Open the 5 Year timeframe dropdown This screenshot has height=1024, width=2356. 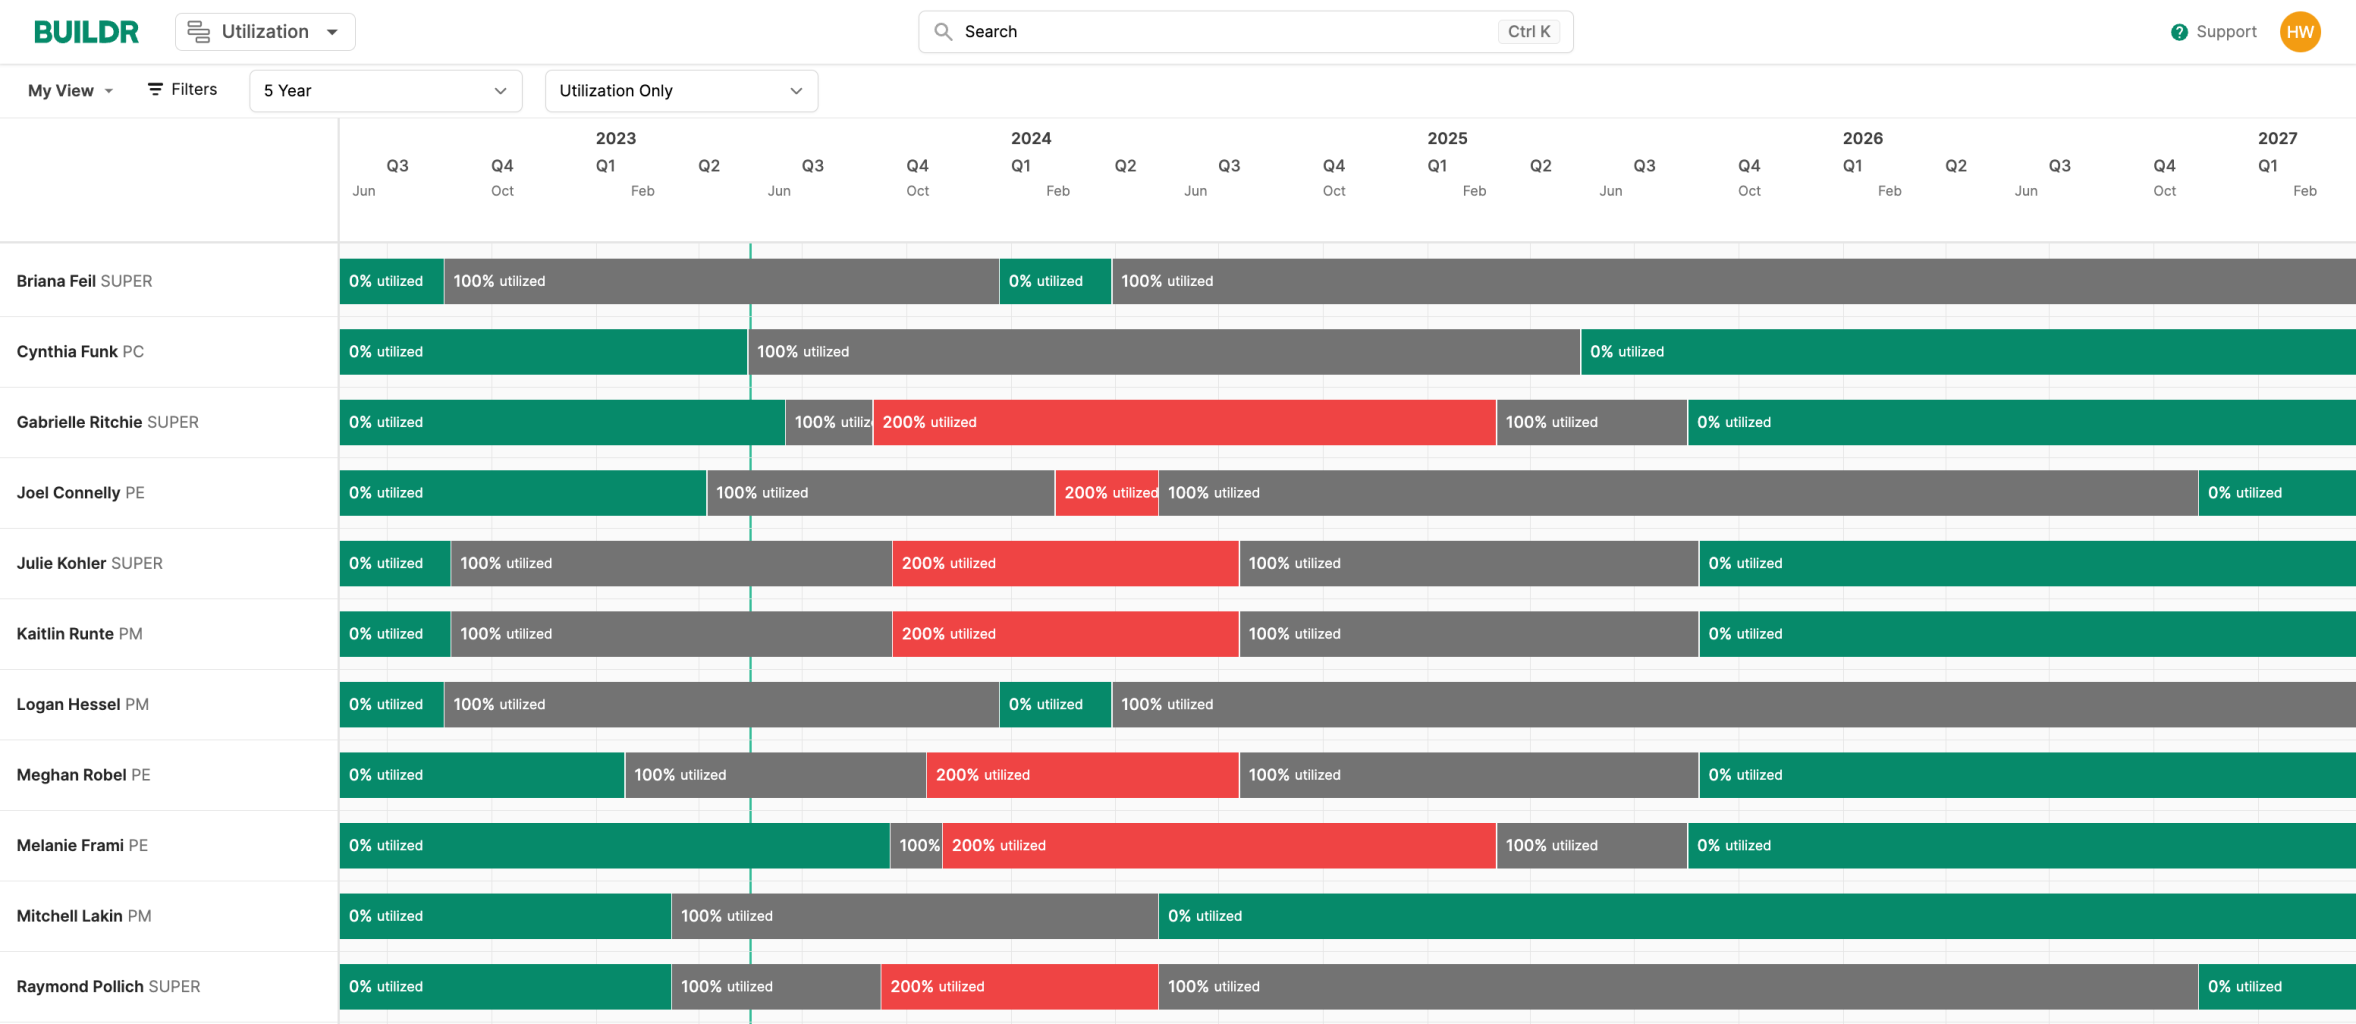[385, 90]
